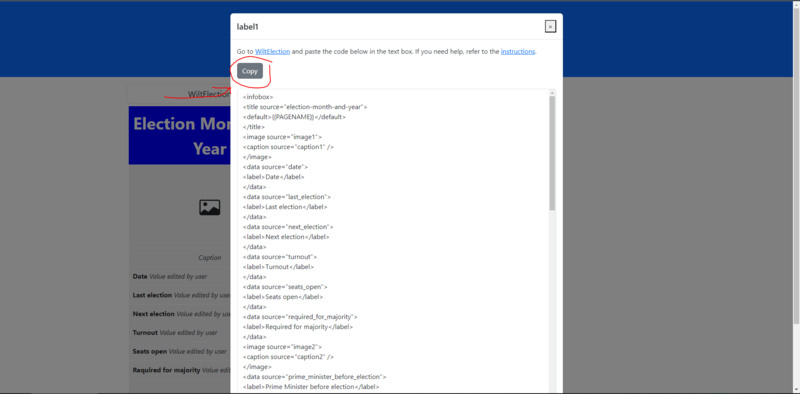
Task: Close the label1 dialog
Action: pyautogui.click(x=550, y=27)
